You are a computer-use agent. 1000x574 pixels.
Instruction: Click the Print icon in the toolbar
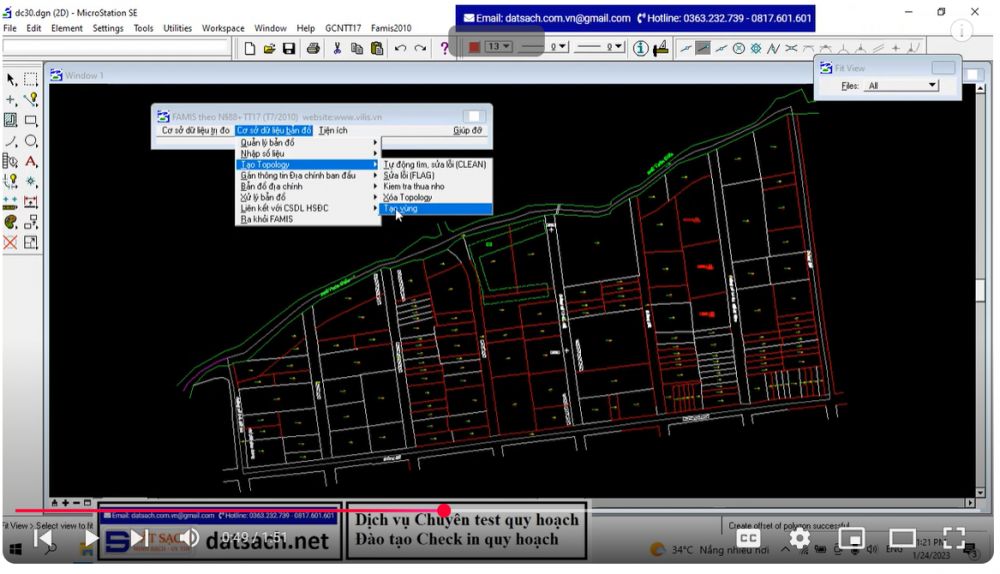[x=313, y=48]
